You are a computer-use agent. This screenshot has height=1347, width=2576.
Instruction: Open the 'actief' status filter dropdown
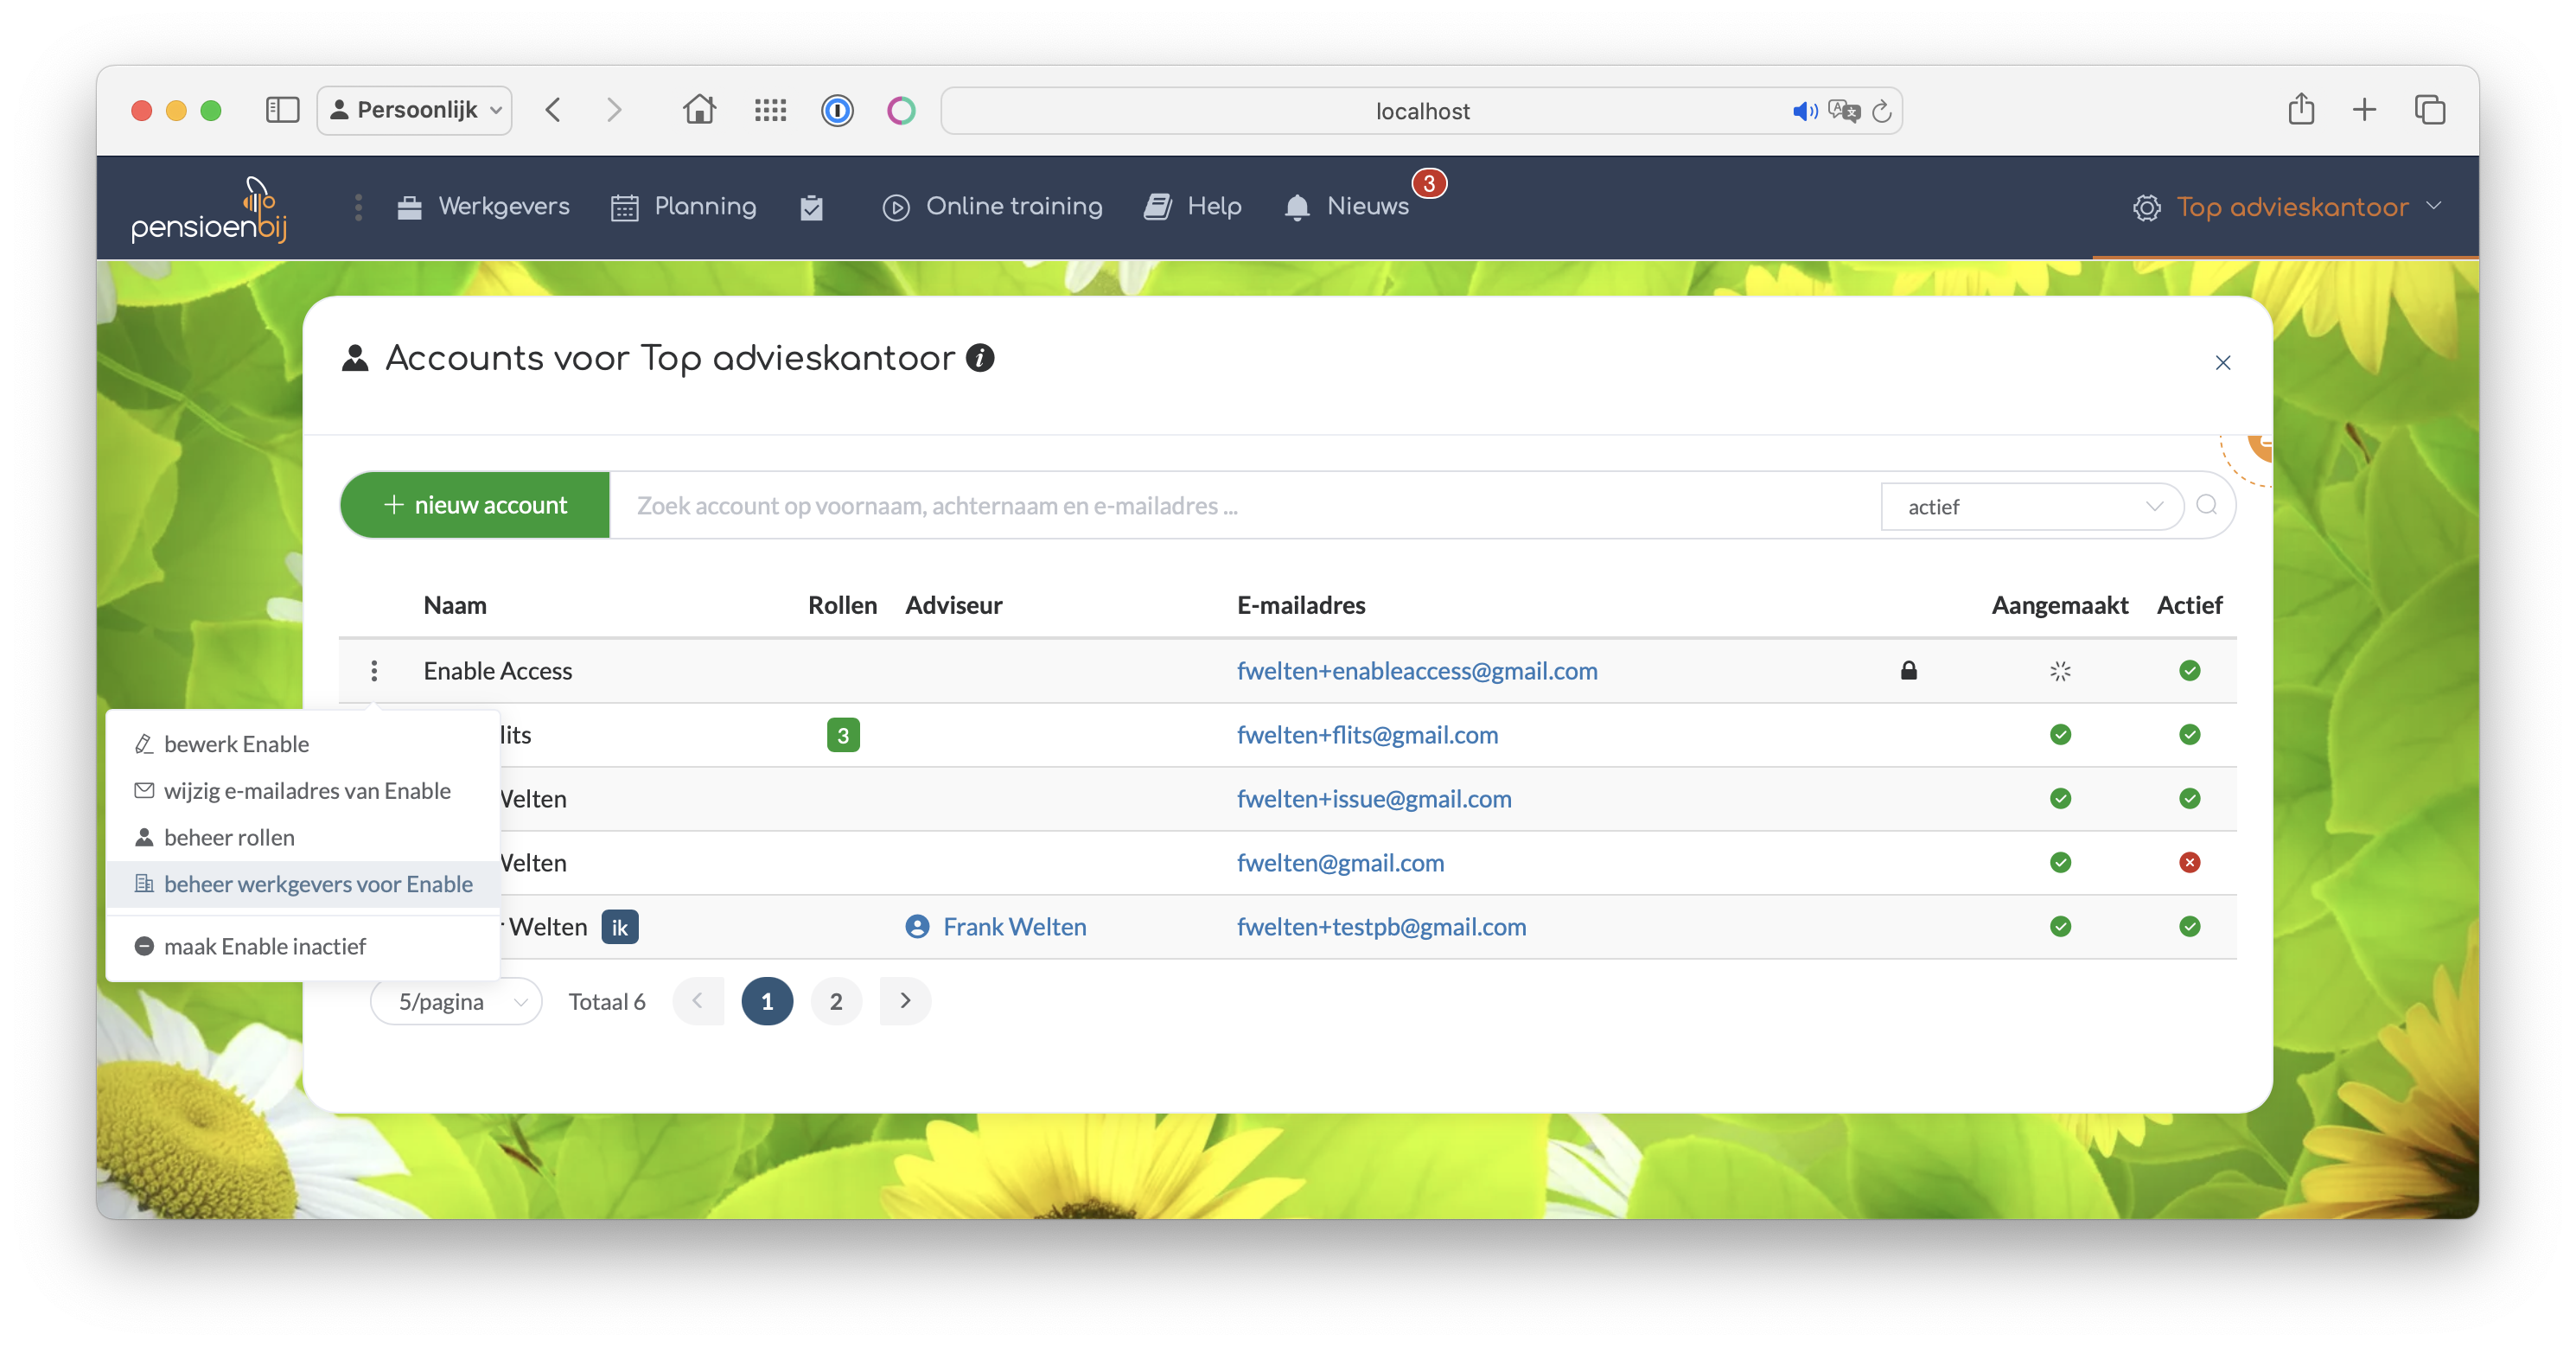[x=2032, y=506]
